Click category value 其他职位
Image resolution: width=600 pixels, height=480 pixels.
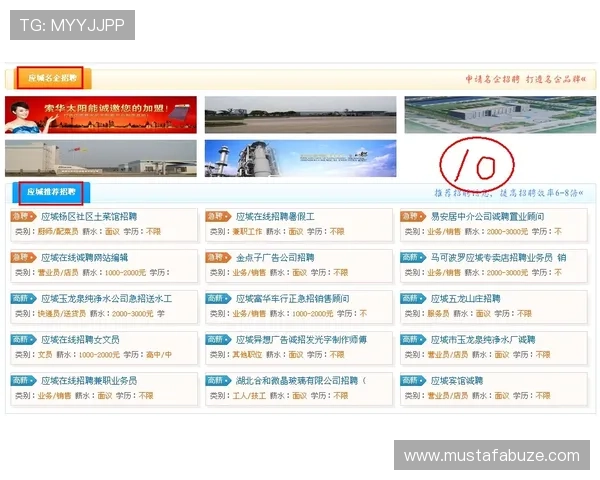pyautogui.click(x=247, y=354)
